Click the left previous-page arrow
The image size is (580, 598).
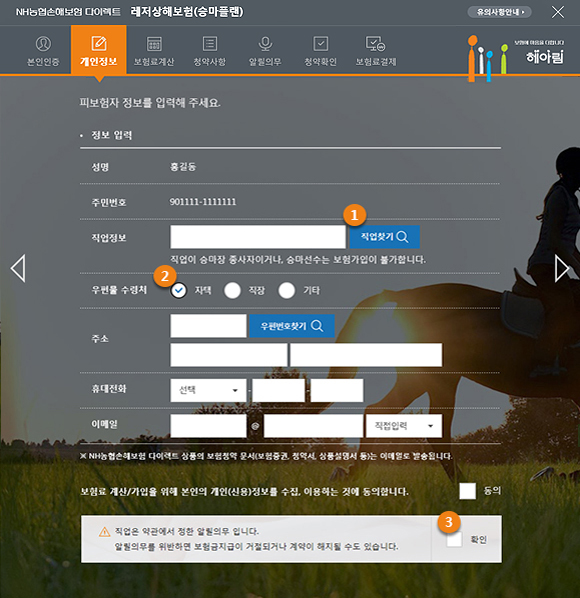(x=18, y=268)
